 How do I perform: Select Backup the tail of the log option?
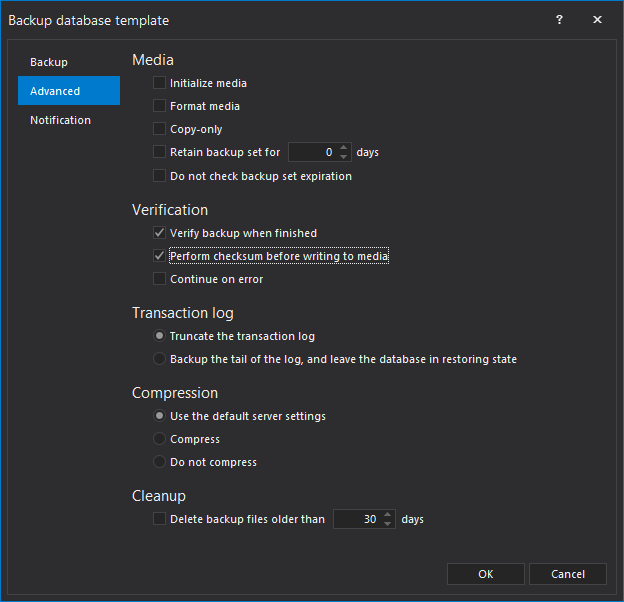point(160,359)
